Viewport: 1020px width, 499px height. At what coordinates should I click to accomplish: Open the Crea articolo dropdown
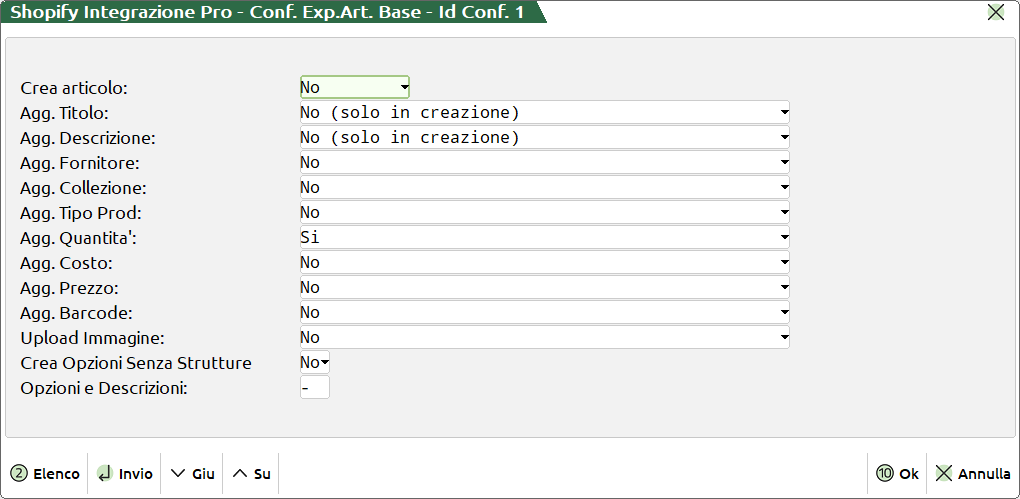pos(355,88)
